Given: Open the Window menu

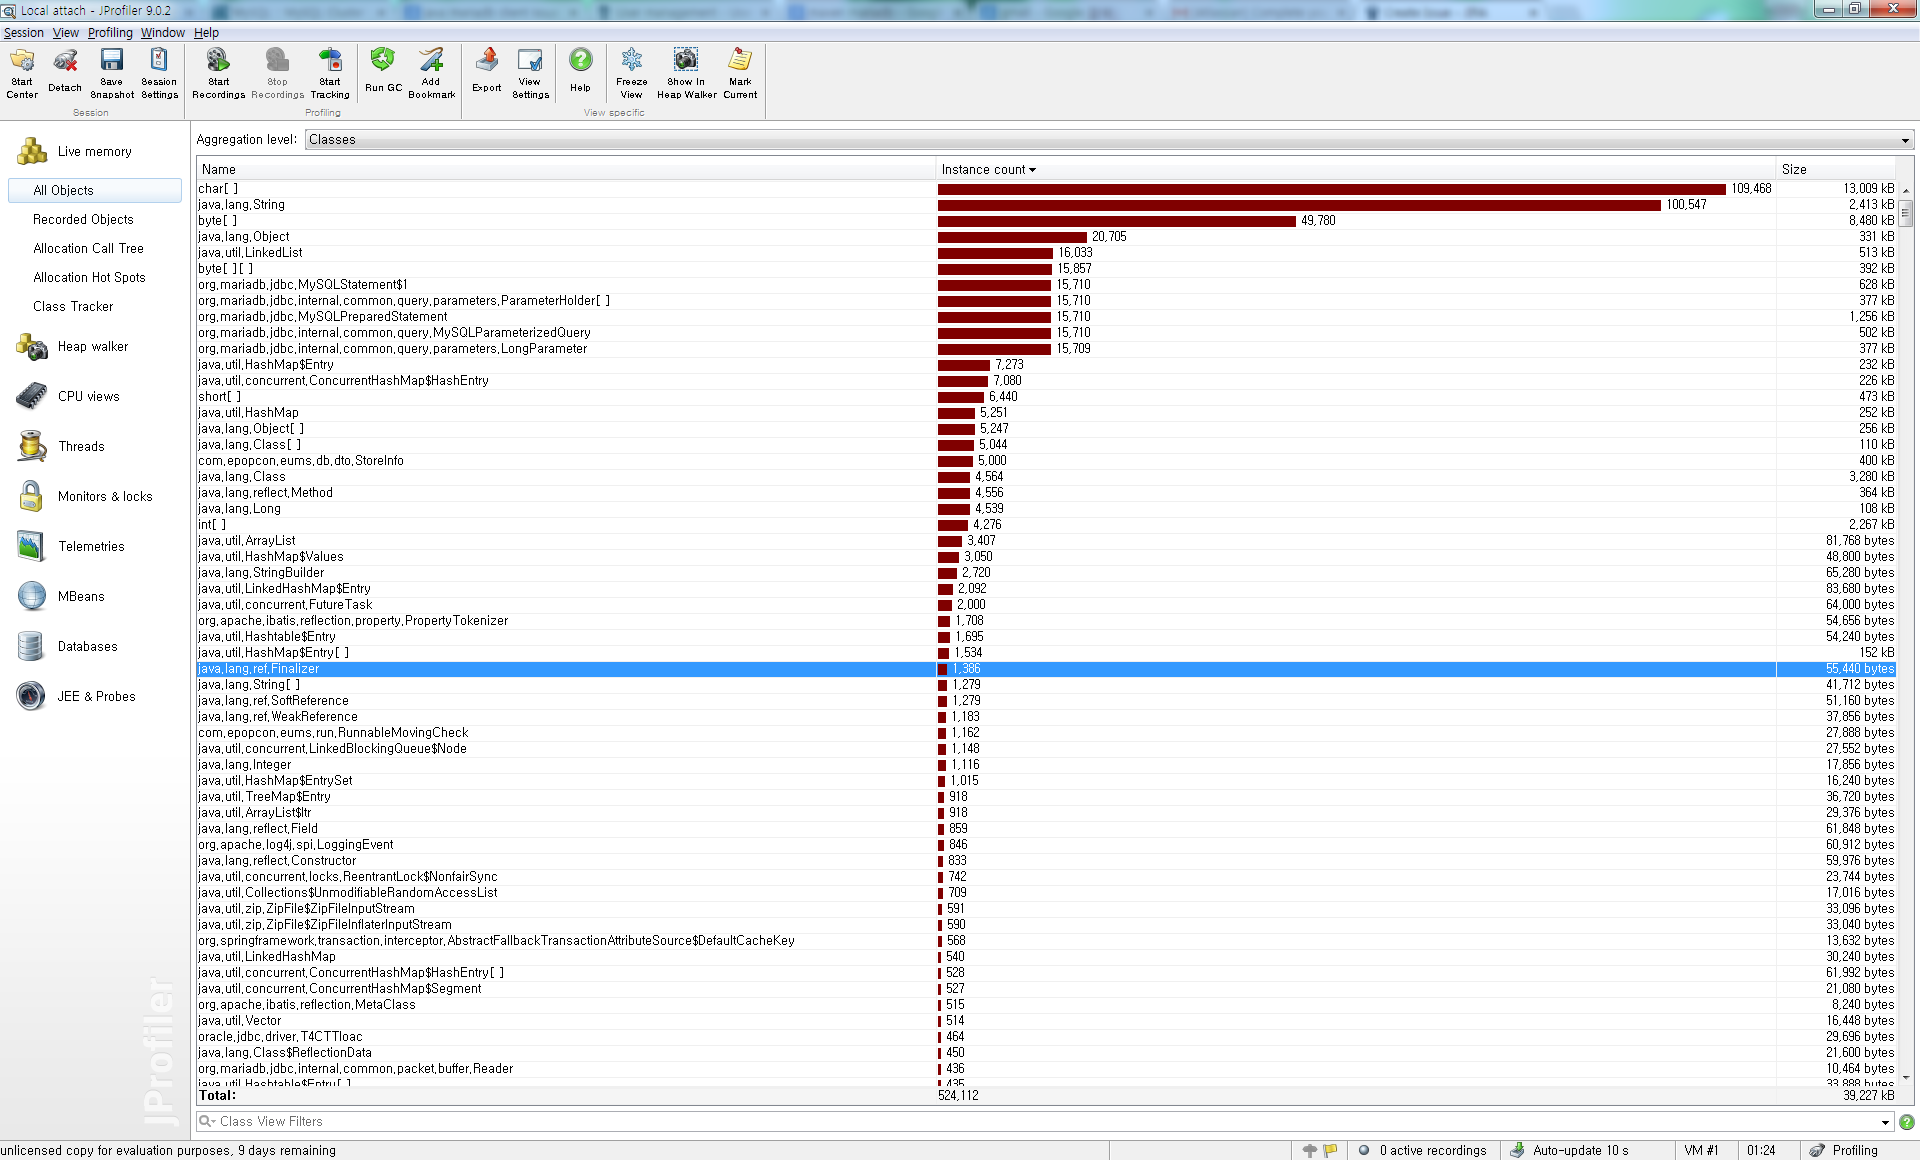Looking at the screenshot, I should [162, 33].
